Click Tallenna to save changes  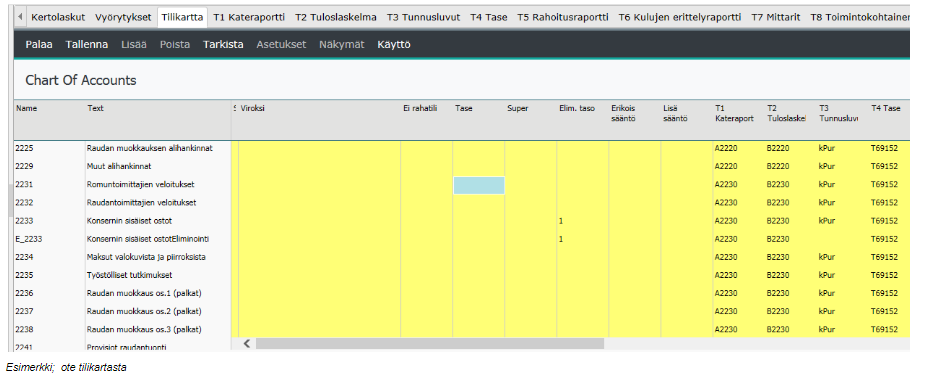click(87, 44)
